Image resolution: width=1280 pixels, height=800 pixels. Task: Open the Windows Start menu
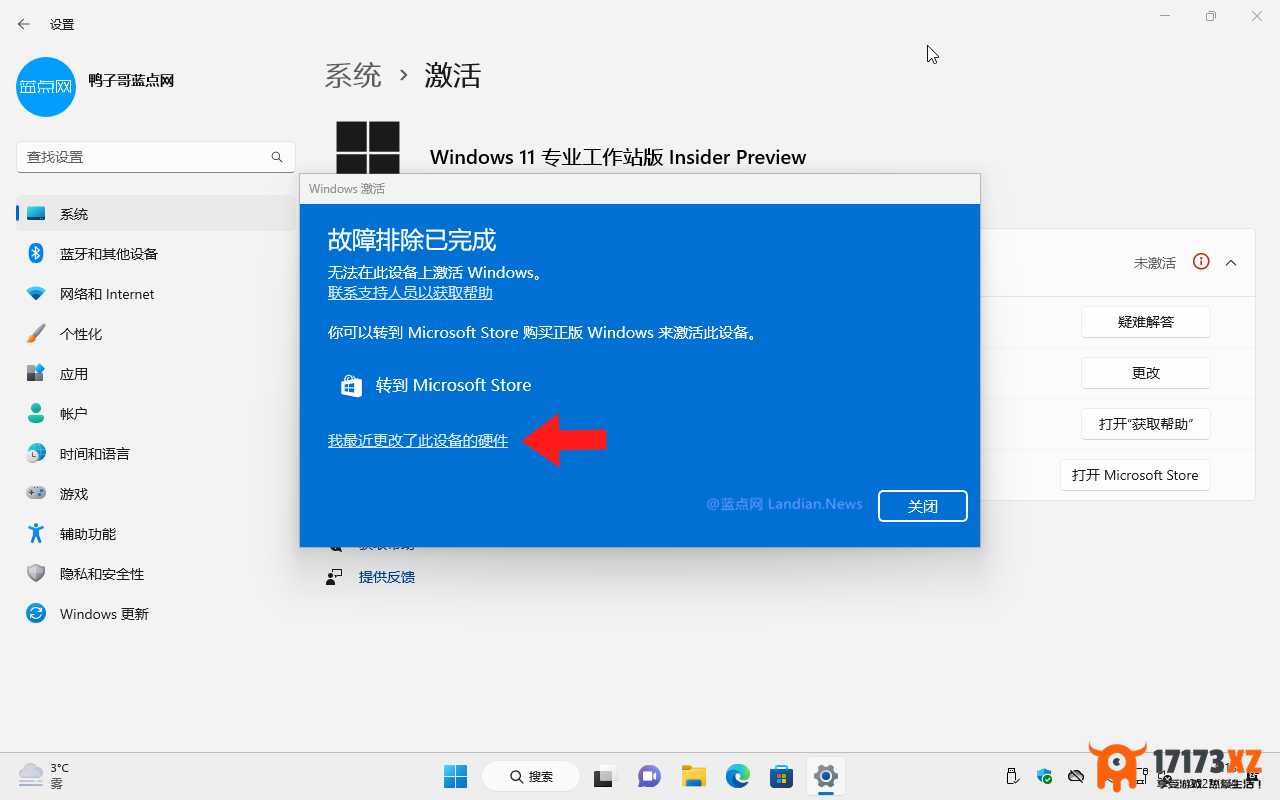pos(456,776)
